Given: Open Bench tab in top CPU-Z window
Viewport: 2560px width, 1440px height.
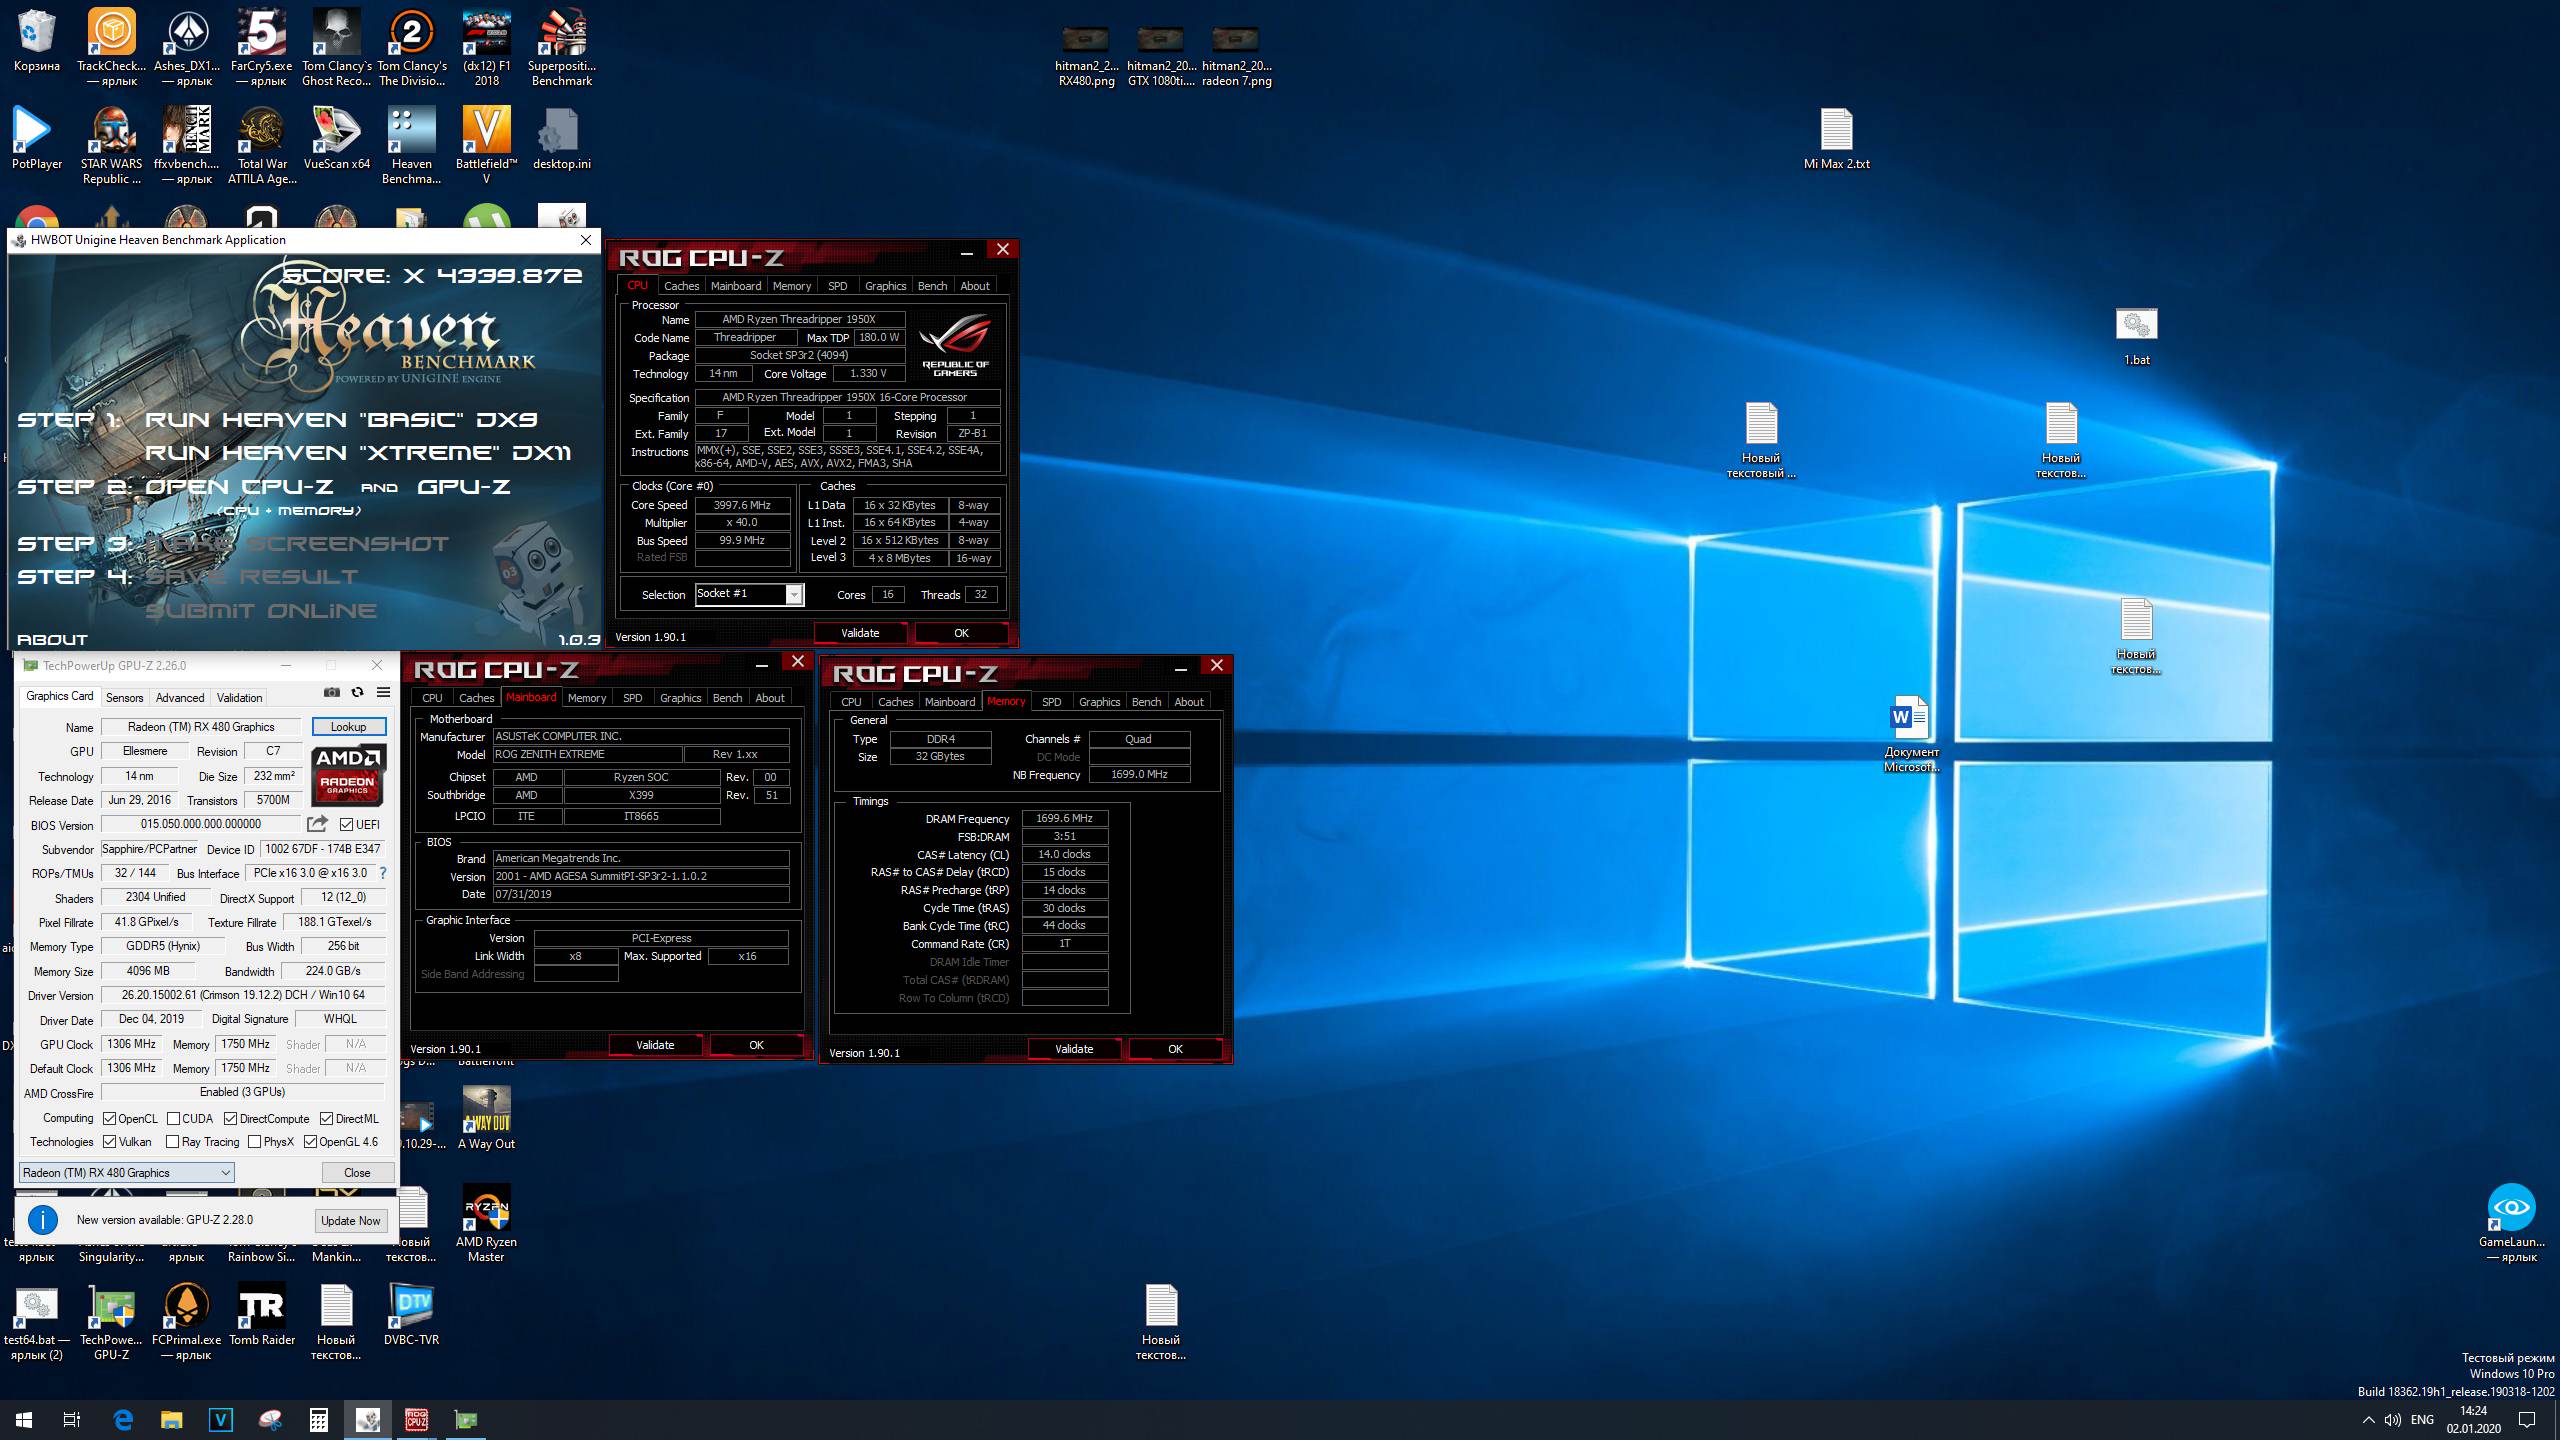Looking at the screenshot, I should point(932,286).
